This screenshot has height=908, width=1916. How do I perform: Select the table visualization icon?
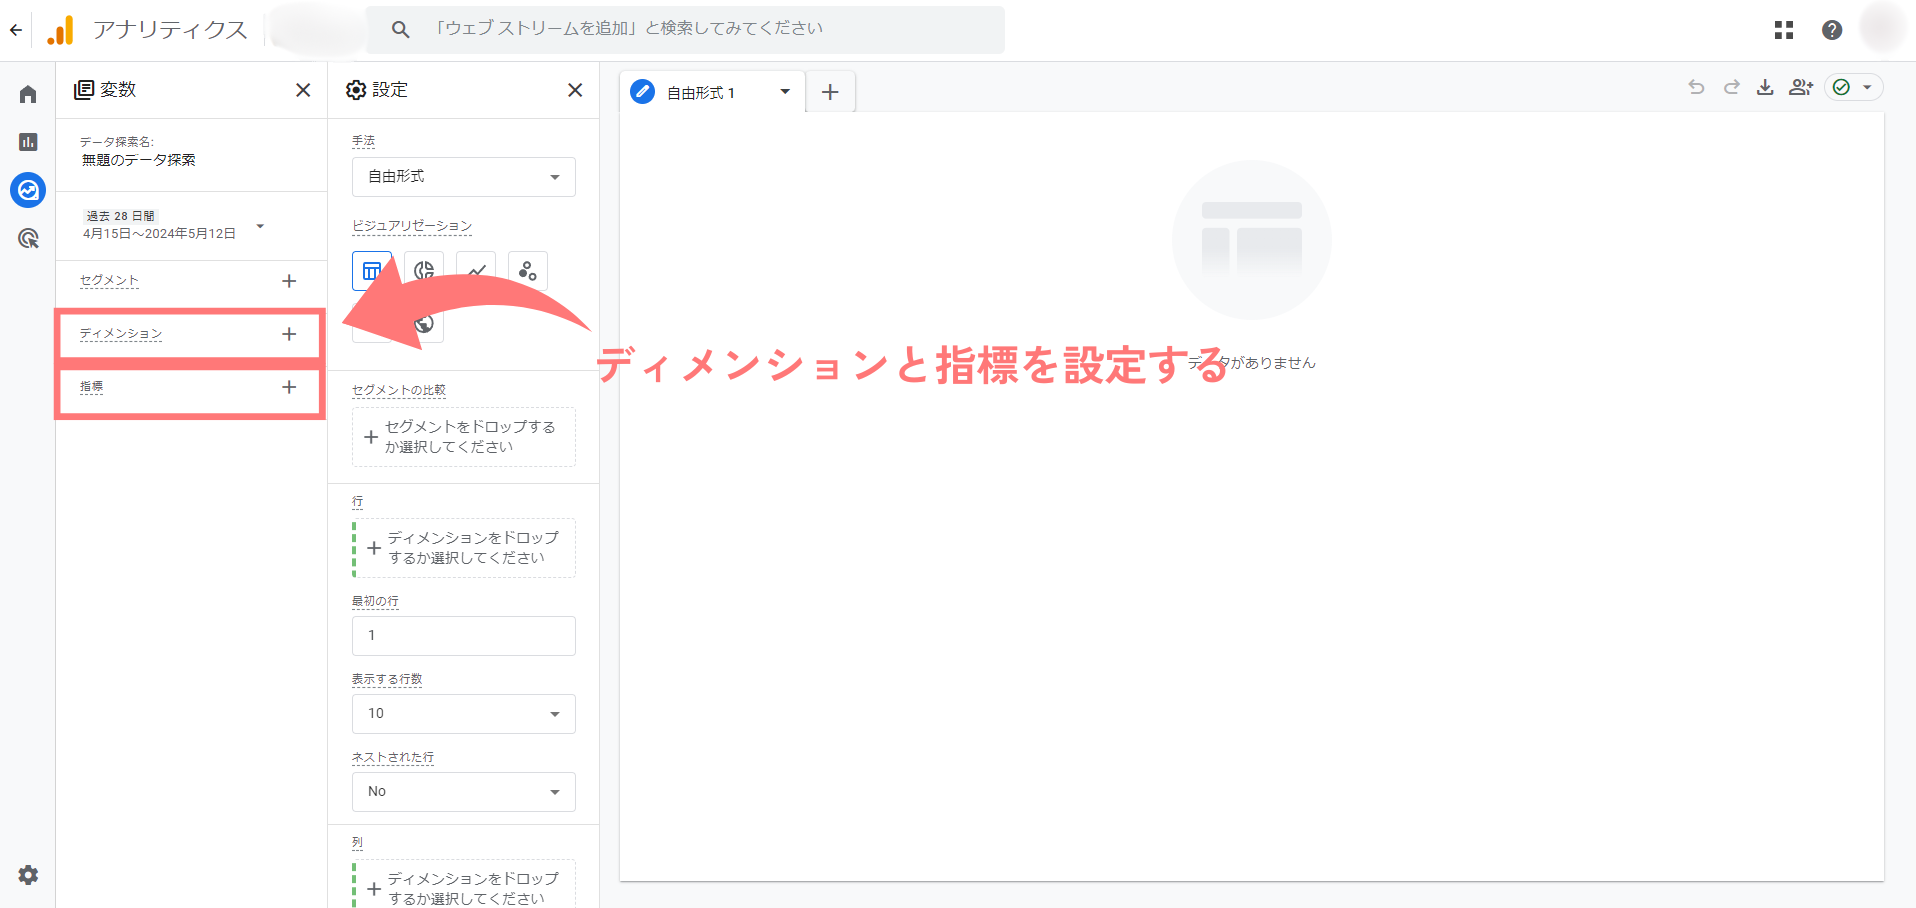(x=371, y=271)
